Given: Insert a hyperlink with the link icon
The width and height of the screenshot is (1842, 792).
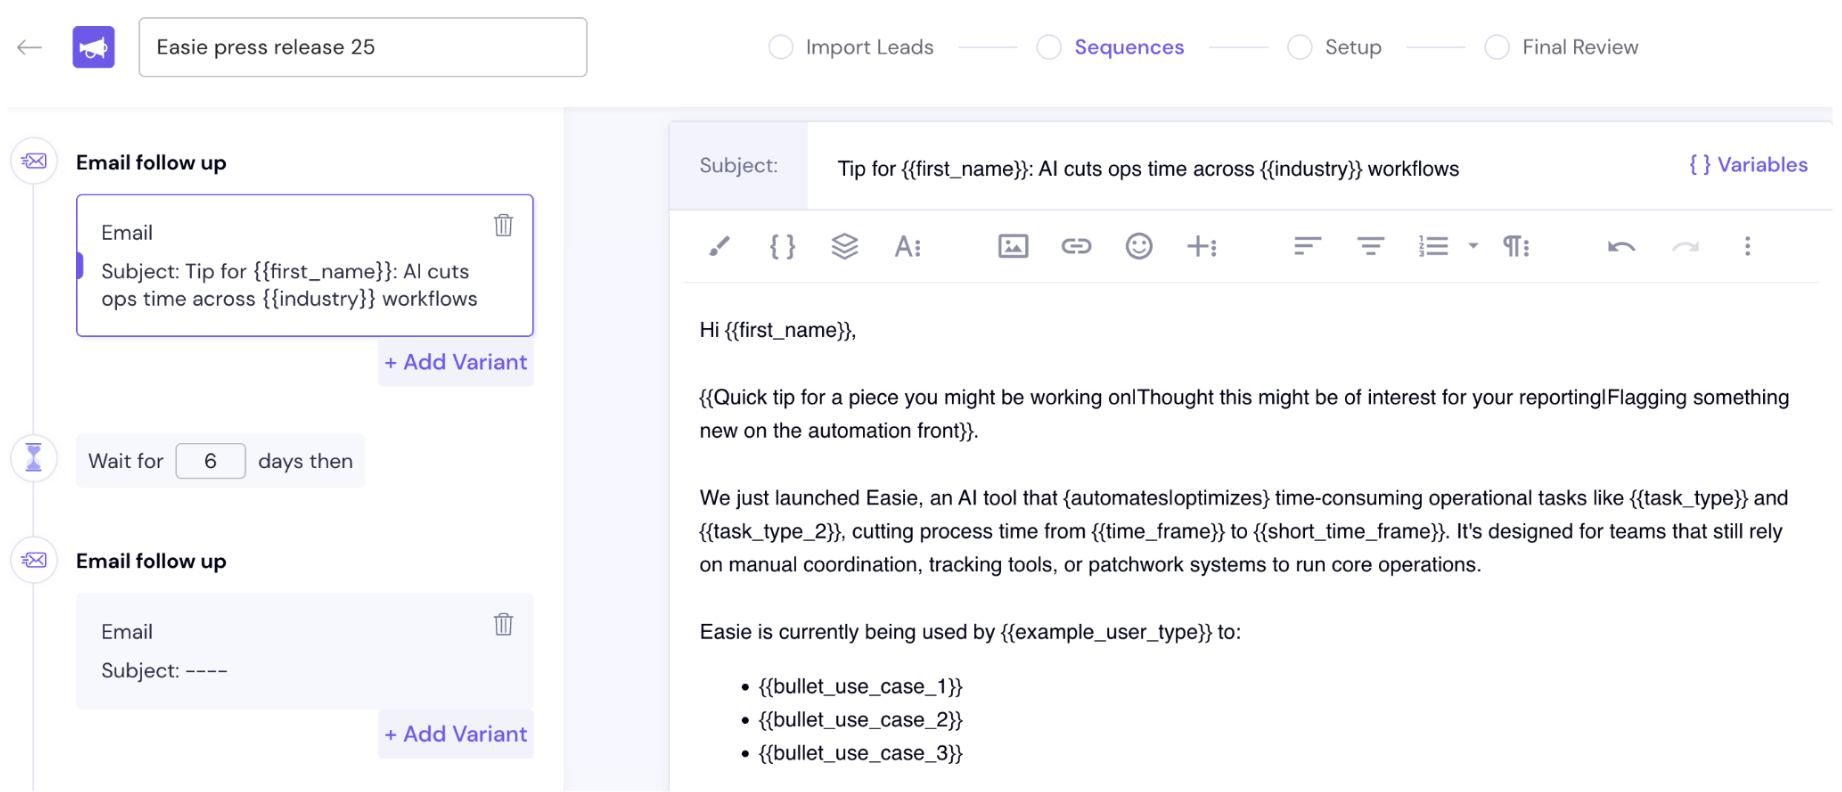Looking at the screenshot, I should [1076, 246].
